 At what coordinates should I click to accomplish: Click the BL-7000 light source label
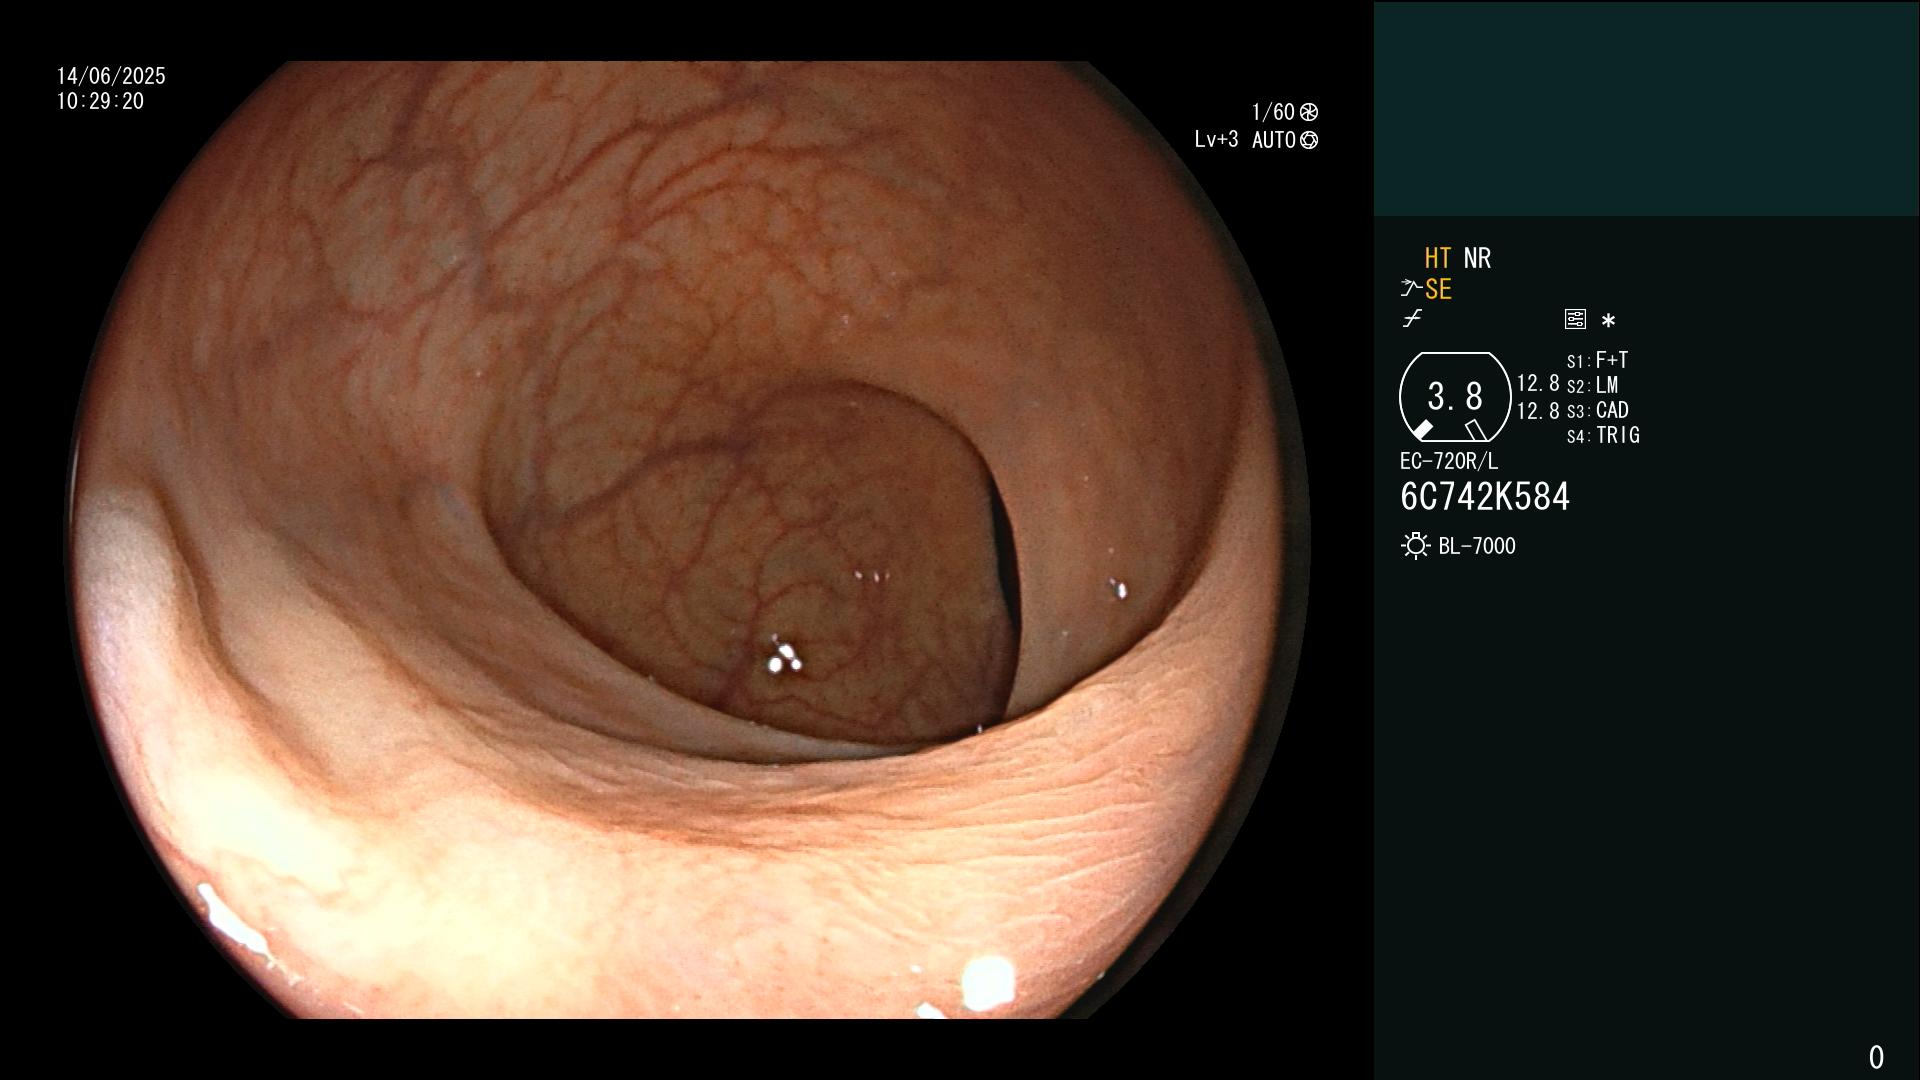(1477, 546)
